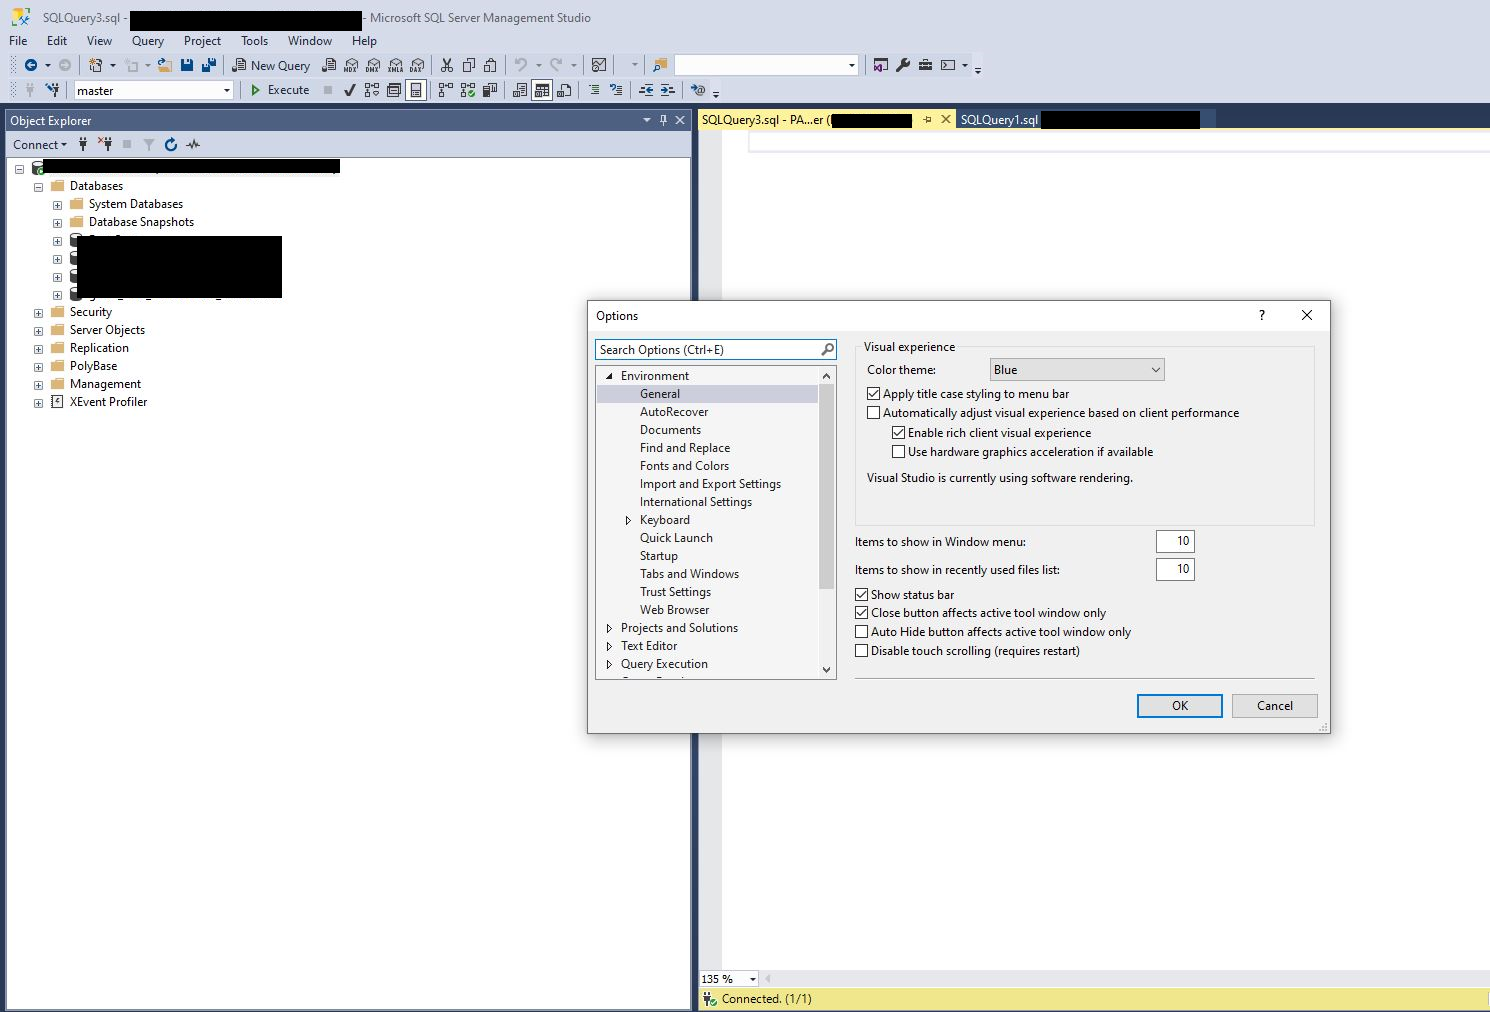Viewport: 1490px width, 1012px height.
Task: Uncheck Show status bar option
Action: [861, 594]
